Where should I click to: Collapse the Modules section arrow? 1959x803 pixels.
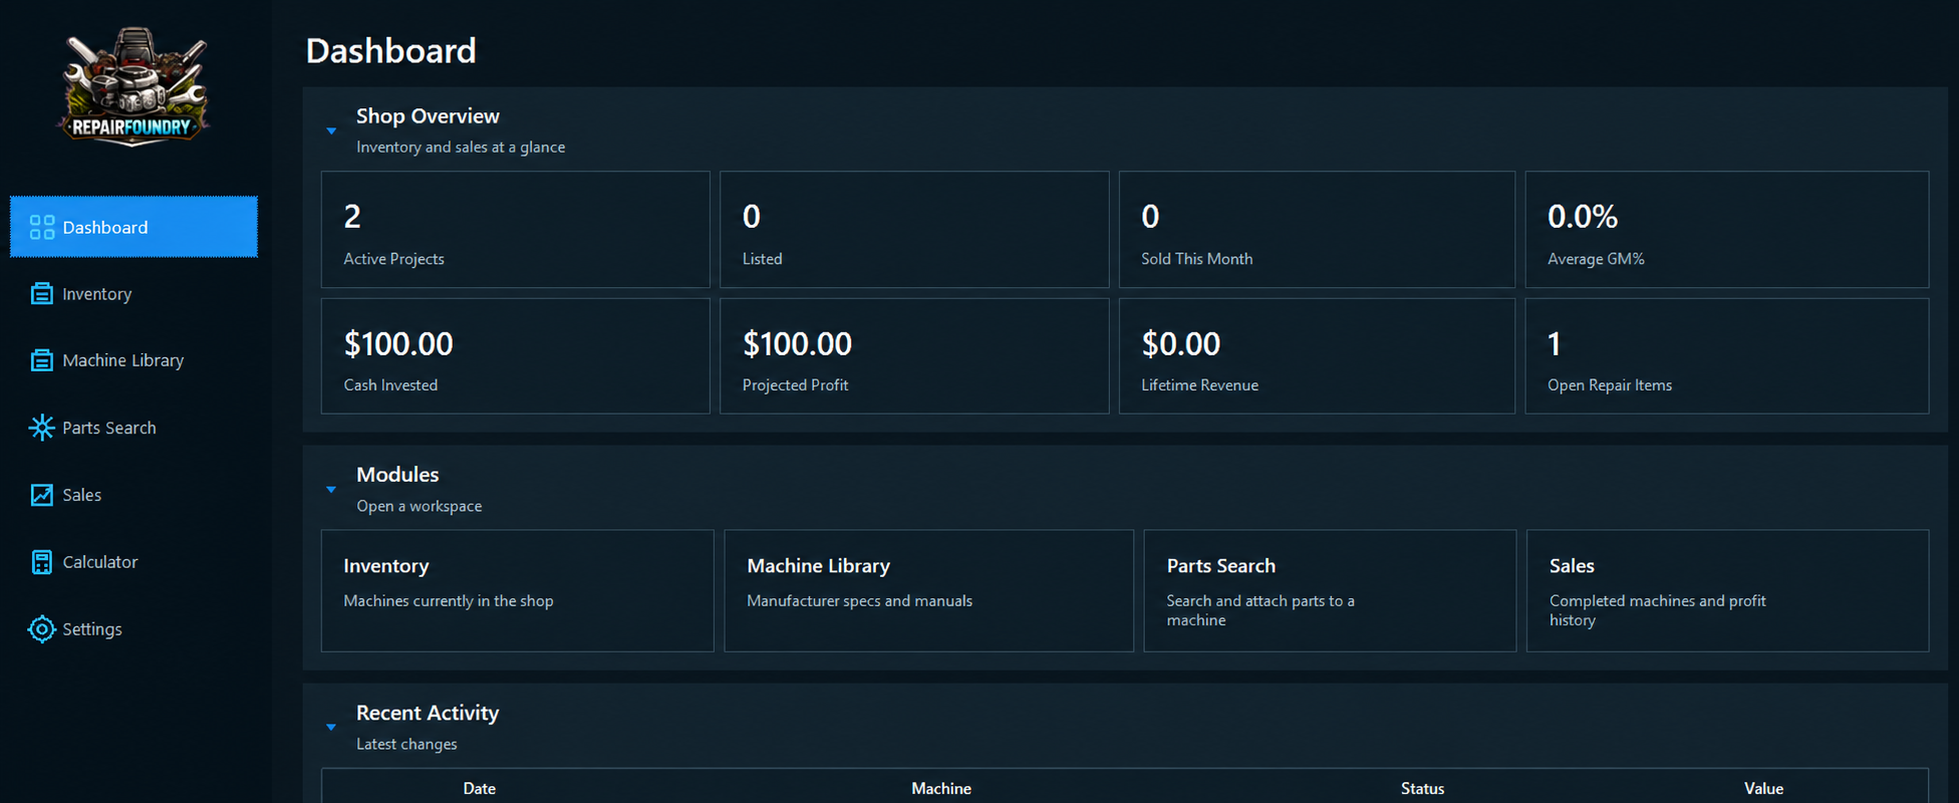[331, 490]
